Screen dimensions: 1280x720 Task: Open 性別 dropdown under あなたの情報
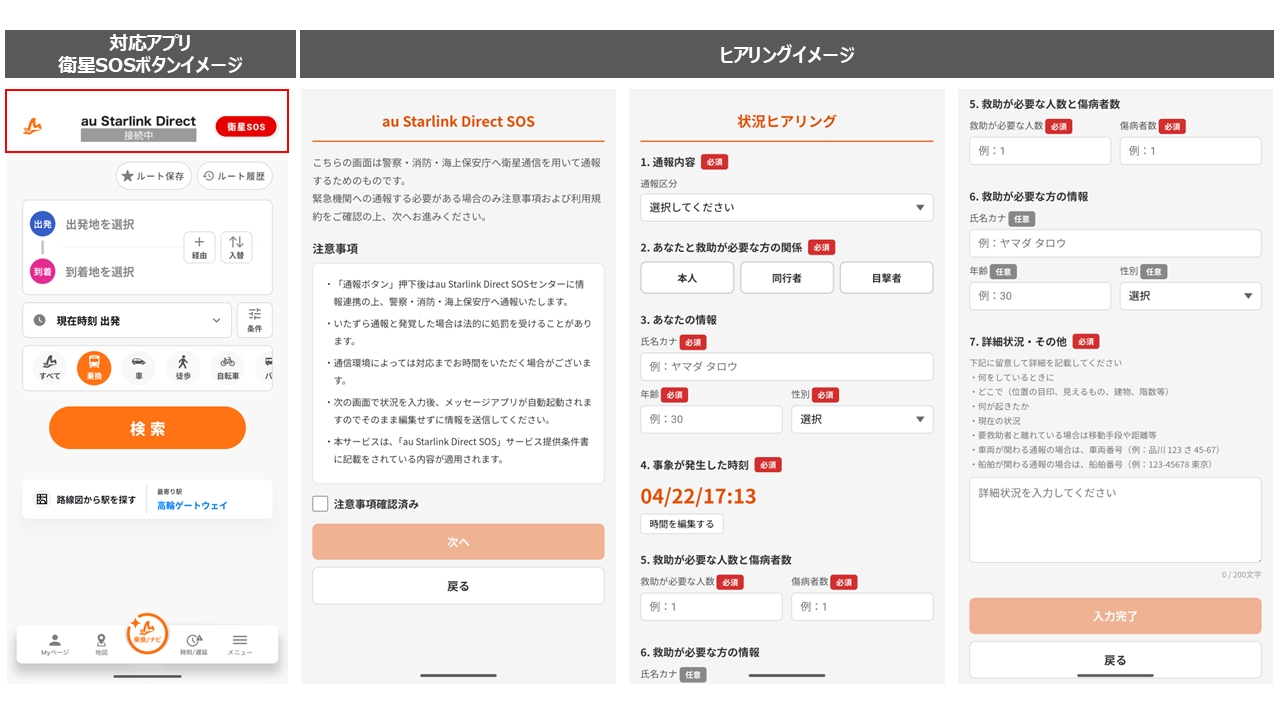pos(861,419)
